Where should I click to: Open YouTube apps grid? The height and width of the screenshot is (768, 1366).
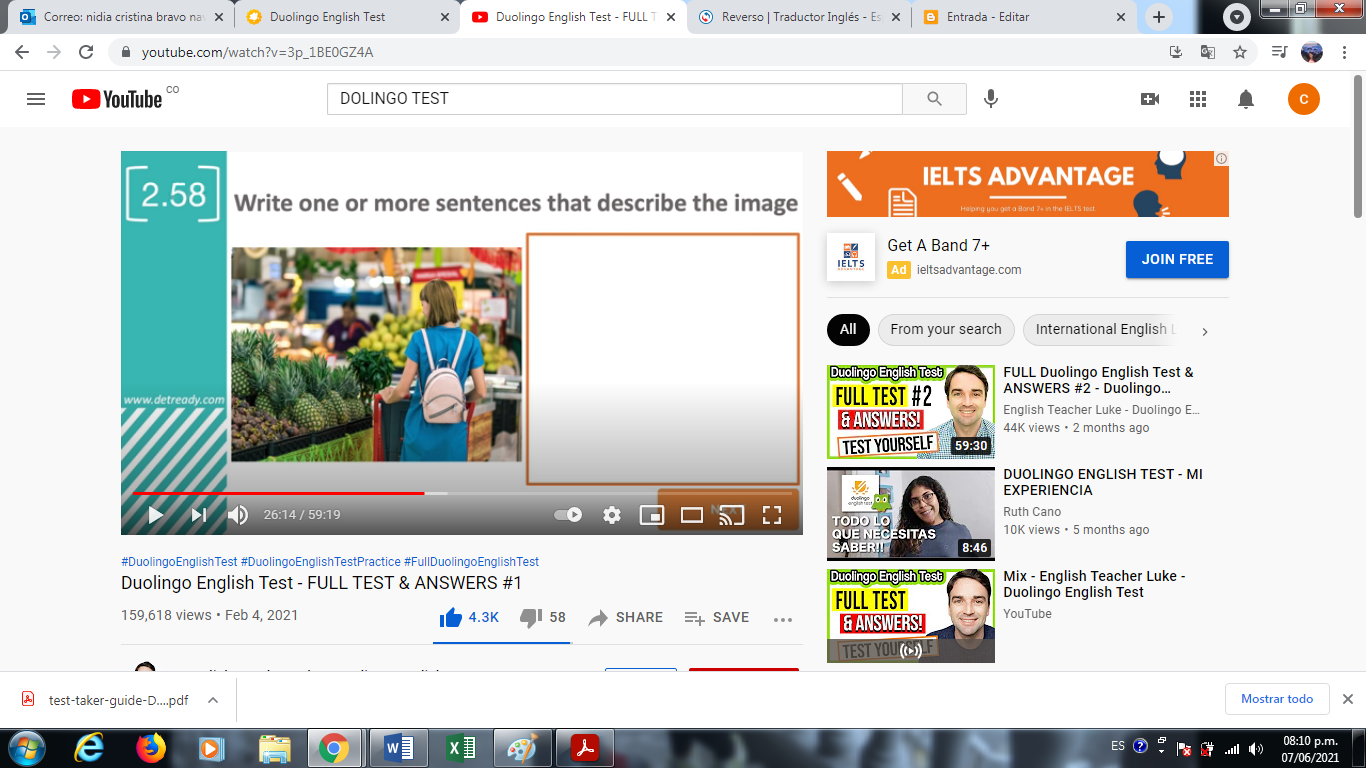tap(1198, 99)
